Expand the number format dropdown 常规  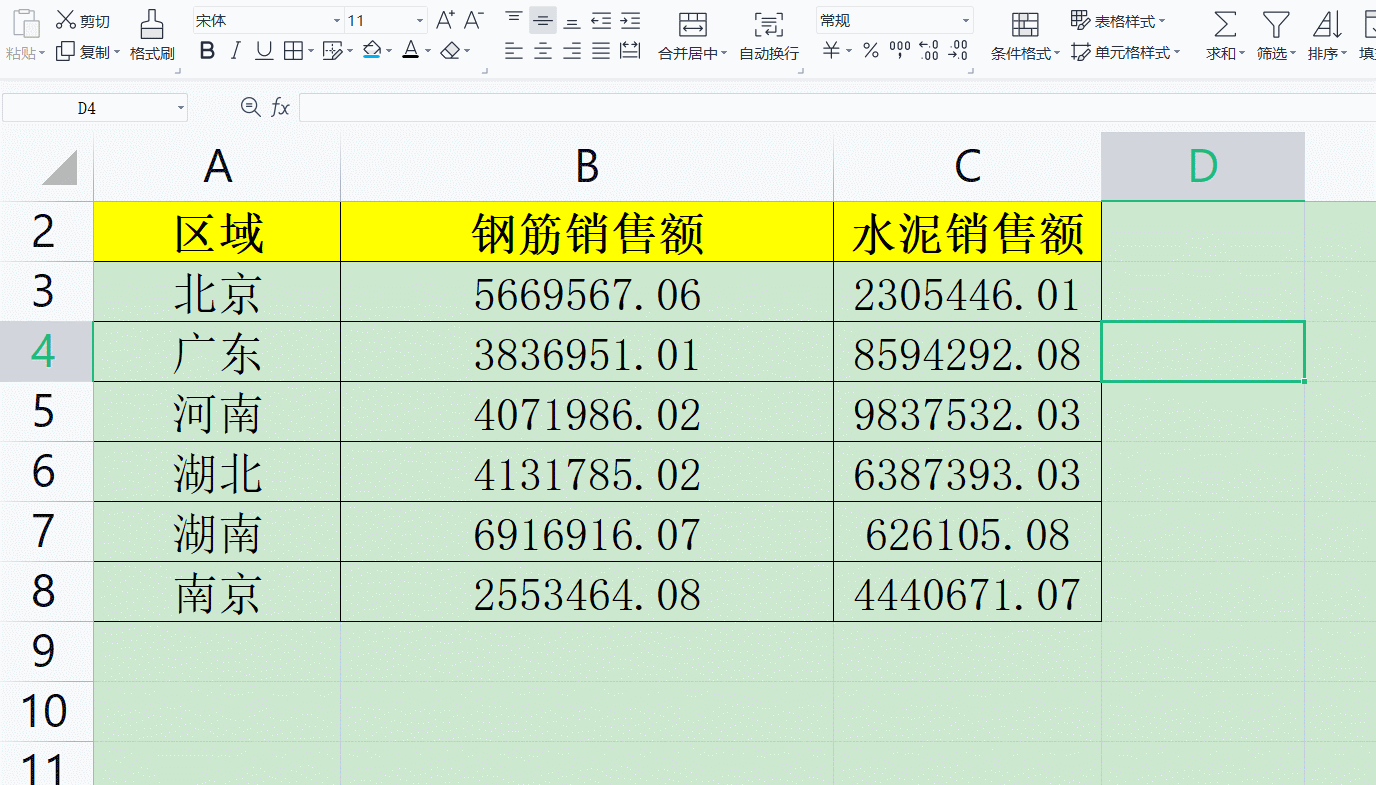[x=965, y=21]
